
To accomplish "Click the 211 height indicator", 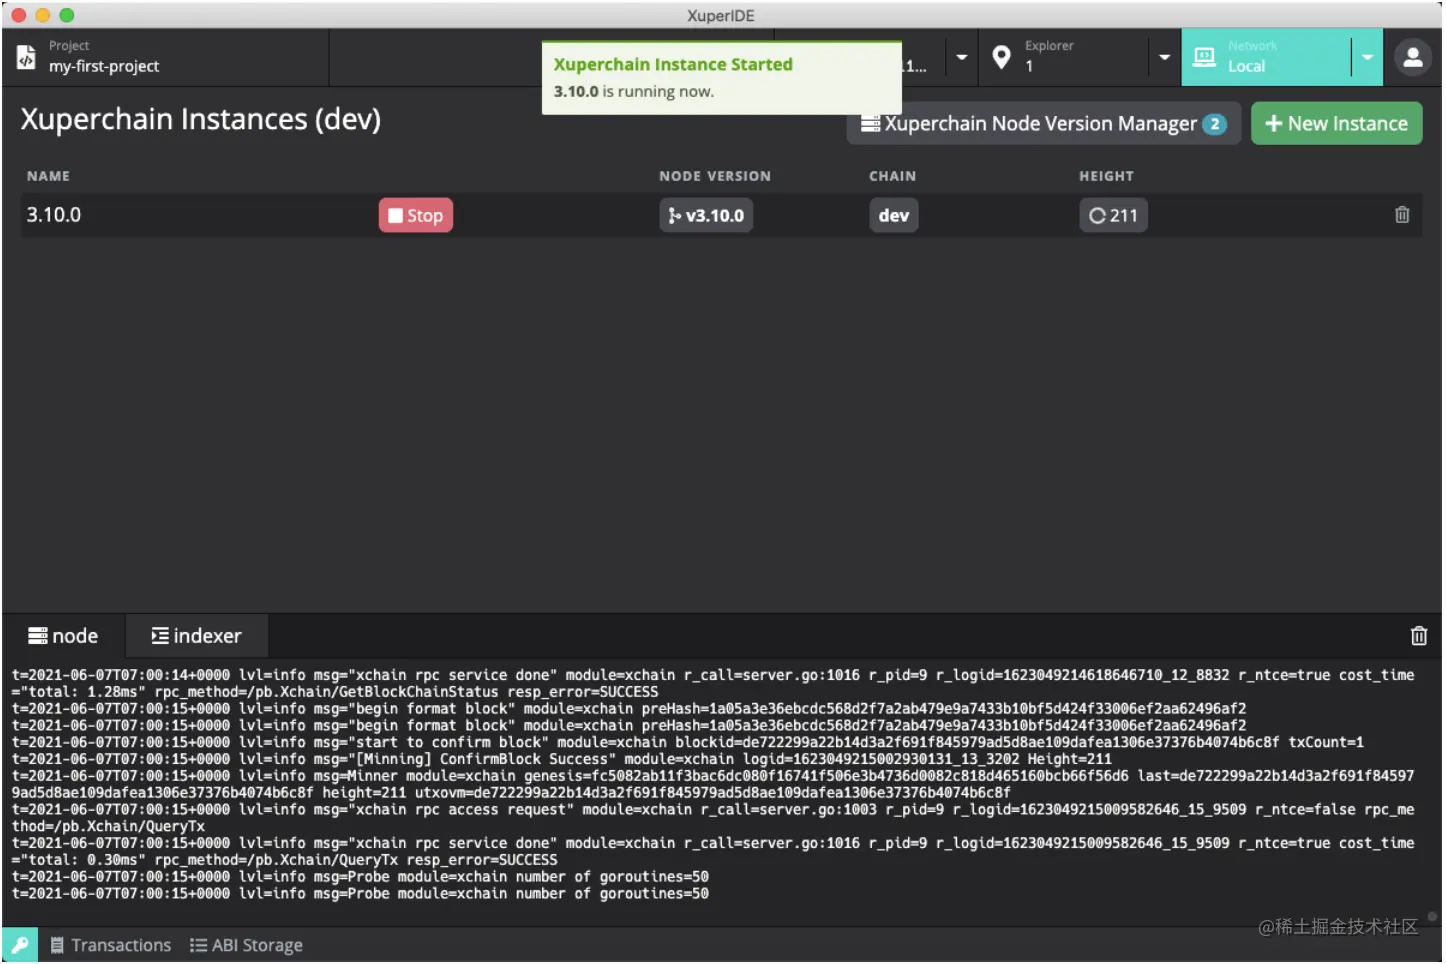I will 1113,215.
